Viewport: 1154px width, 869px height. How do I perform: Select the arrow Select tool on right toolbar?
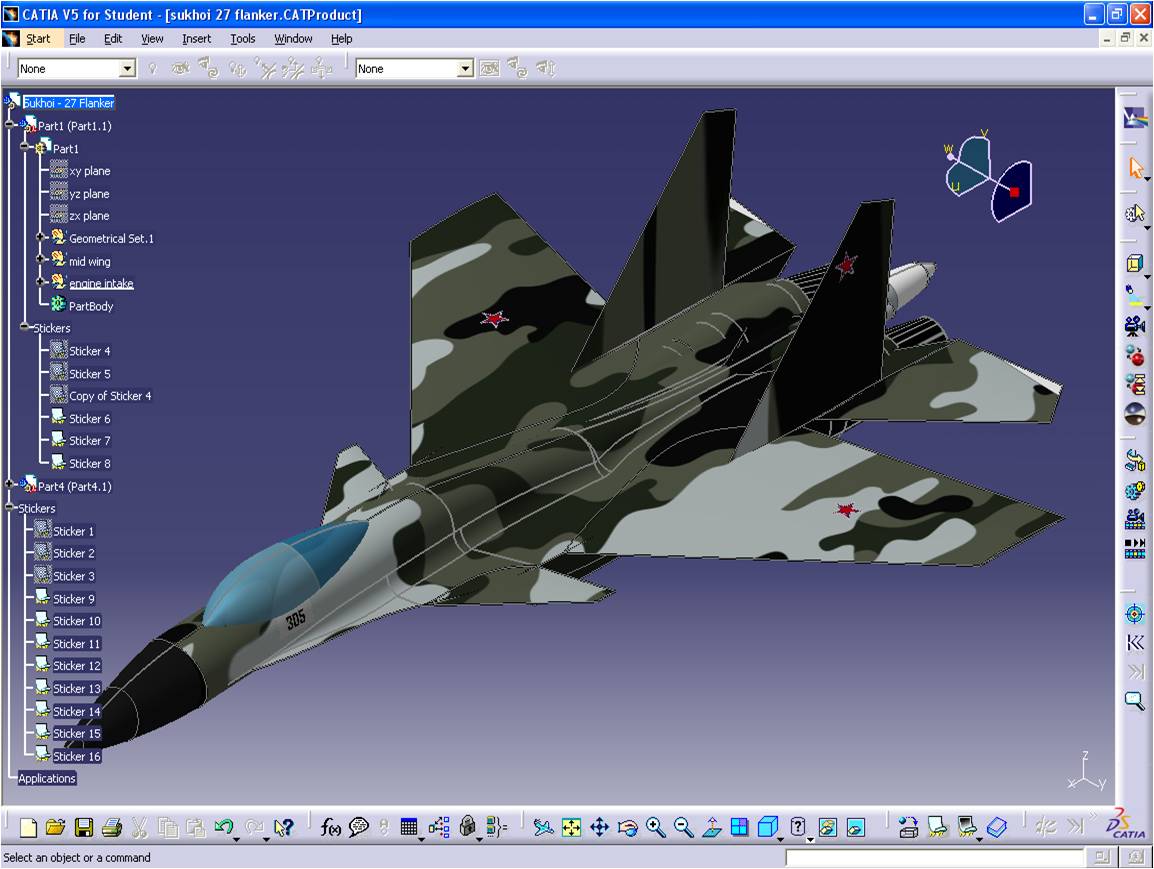1136,168
